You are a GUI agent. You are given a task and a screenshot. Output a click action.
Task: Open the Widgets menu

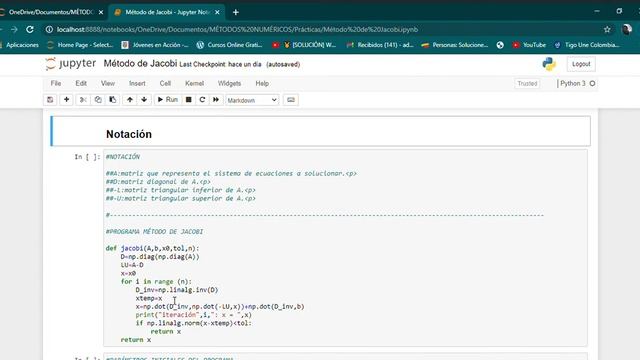(x=229, y=83)
